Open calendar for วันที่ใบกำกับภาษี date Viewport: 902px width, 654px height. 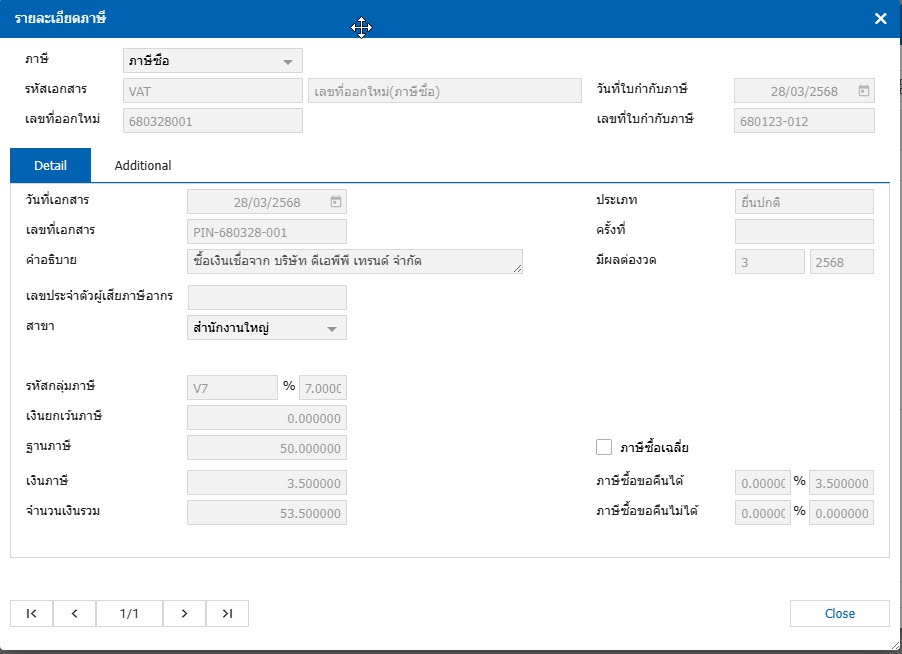click(x=863, y=91)
